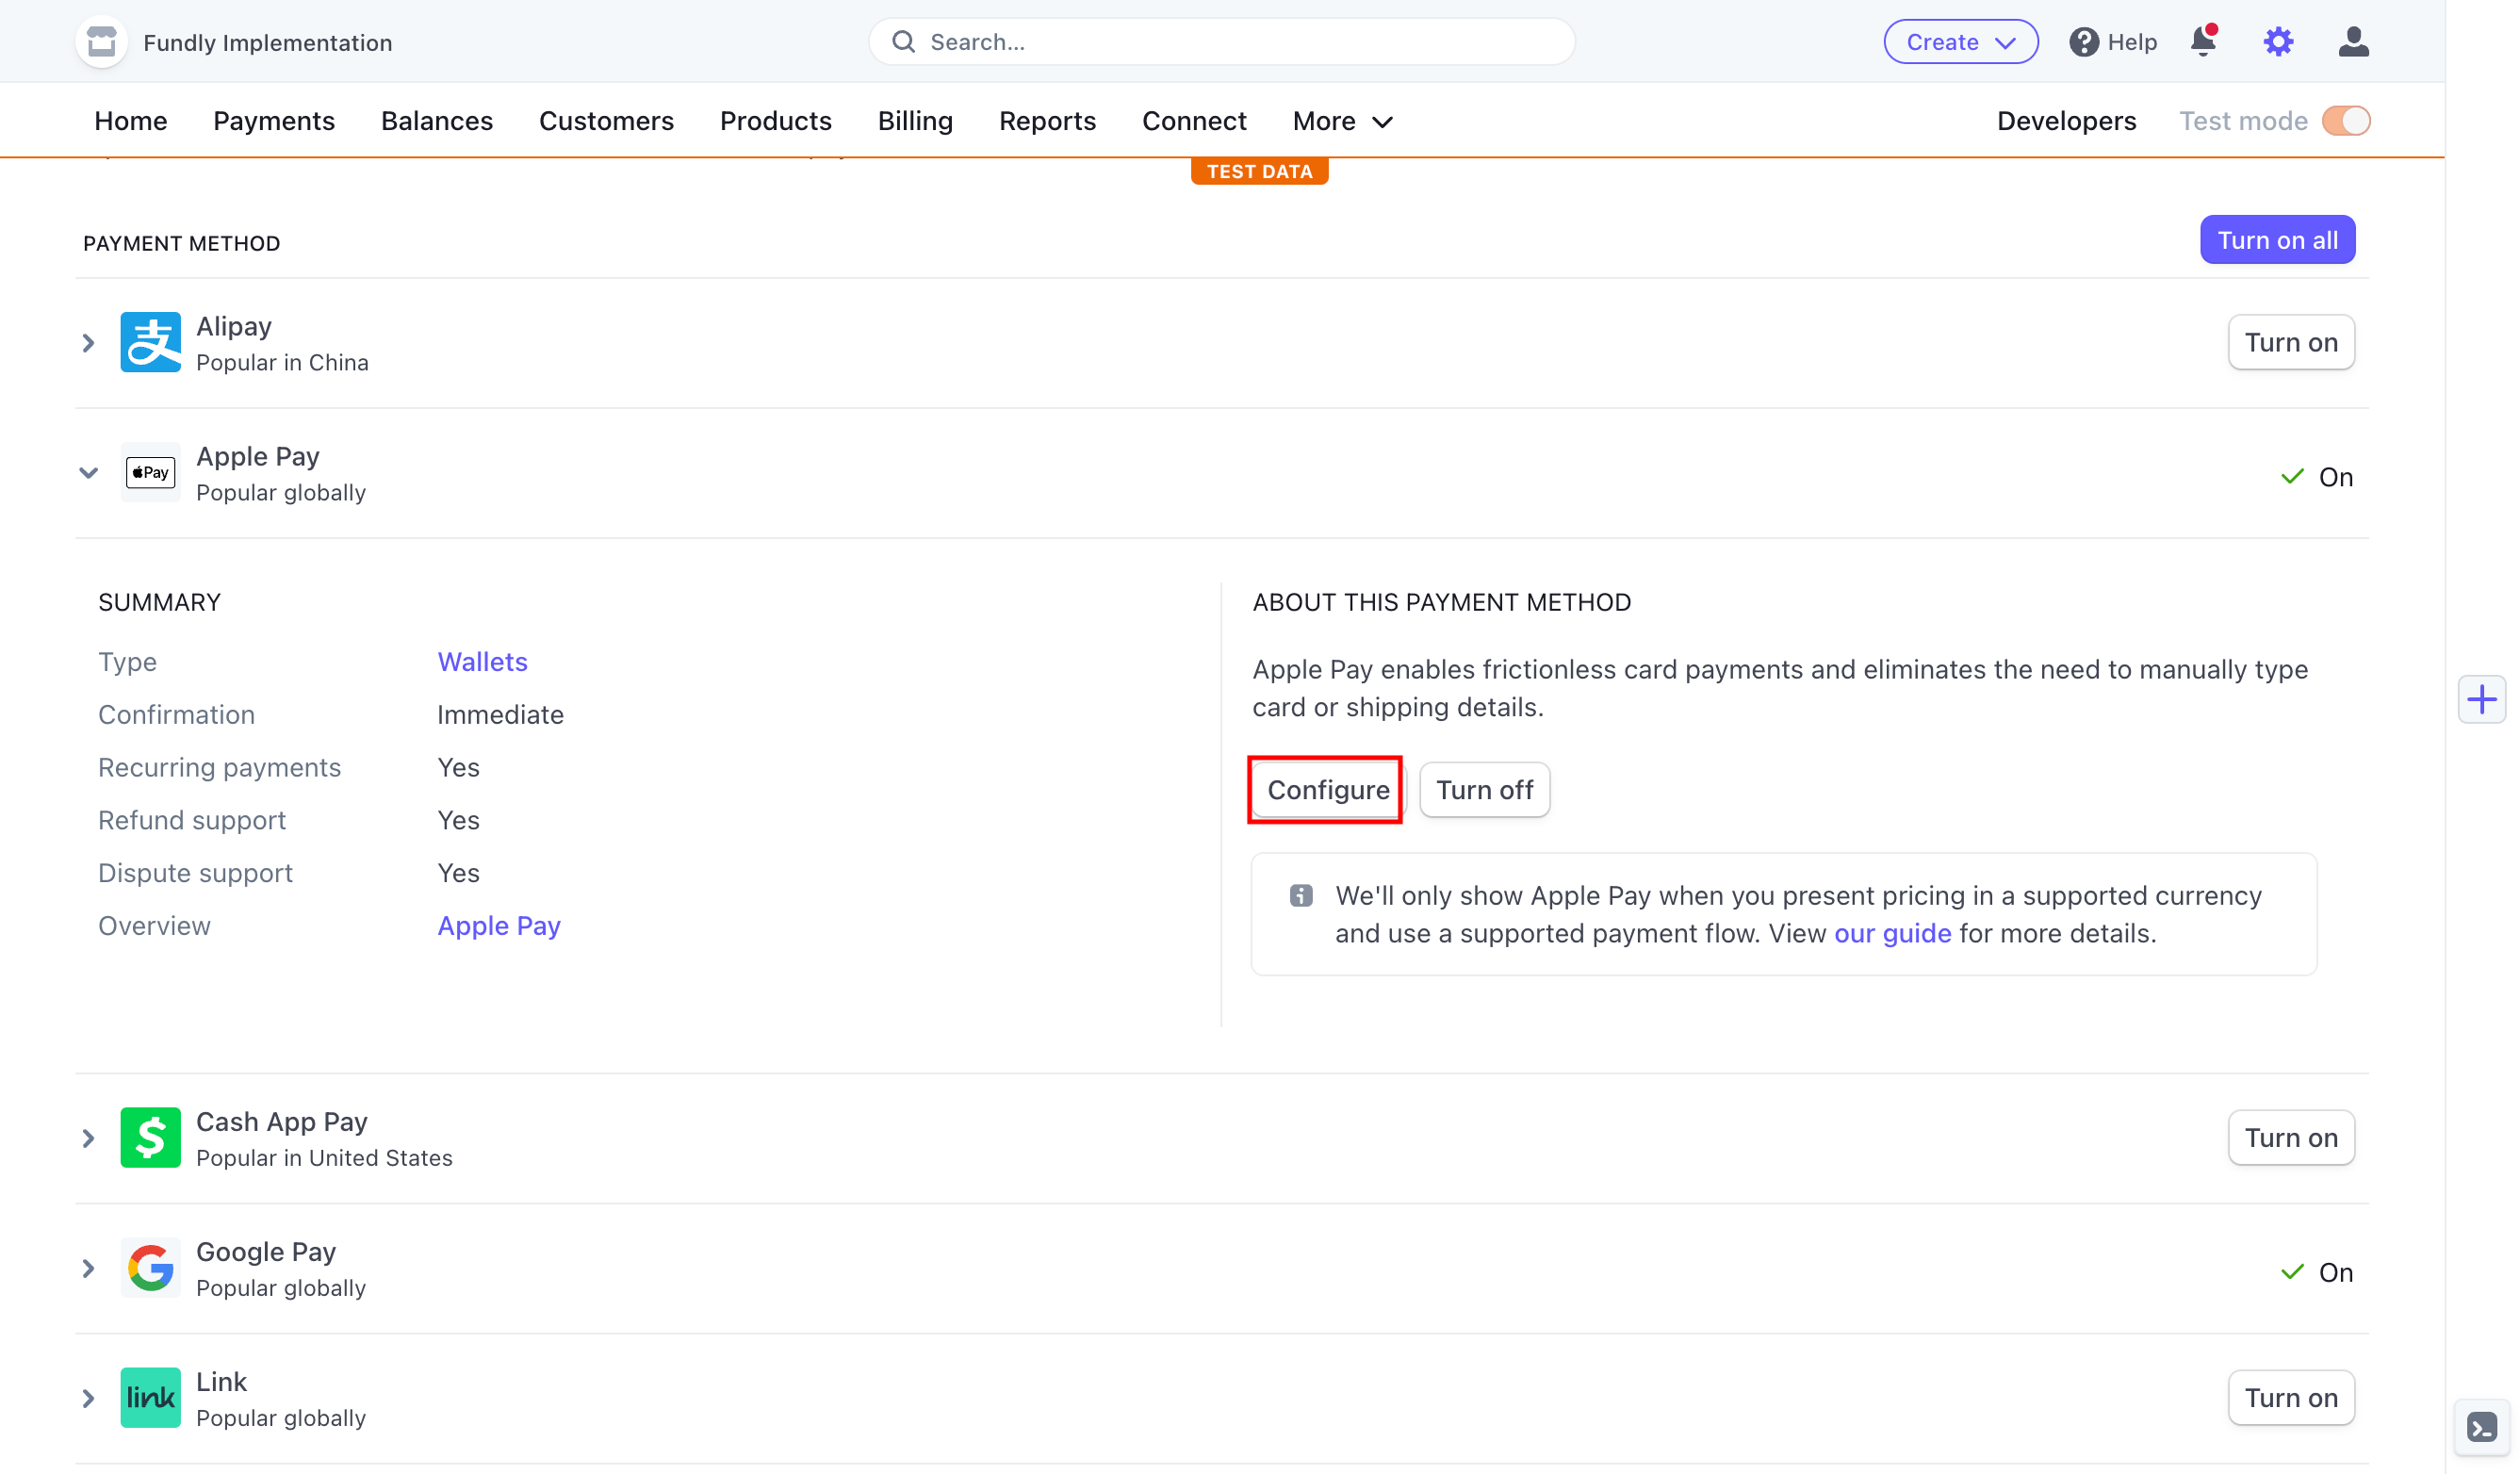Click the 'Immediate' confirmation value
The image size is (2520, 1474).
click(x=500, y=715)
